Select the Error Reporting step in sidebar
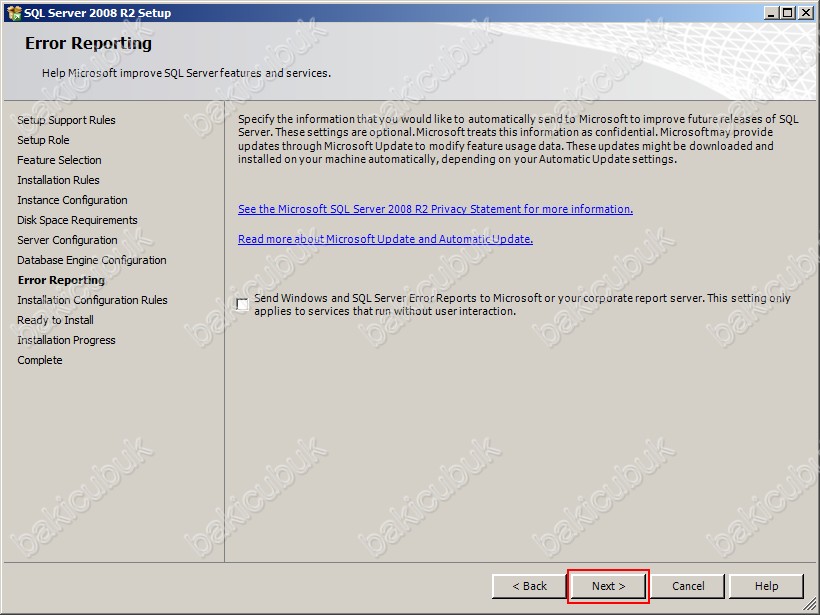Image resolution: width=820 pixels, height=615 pixels. click(61, 280)
